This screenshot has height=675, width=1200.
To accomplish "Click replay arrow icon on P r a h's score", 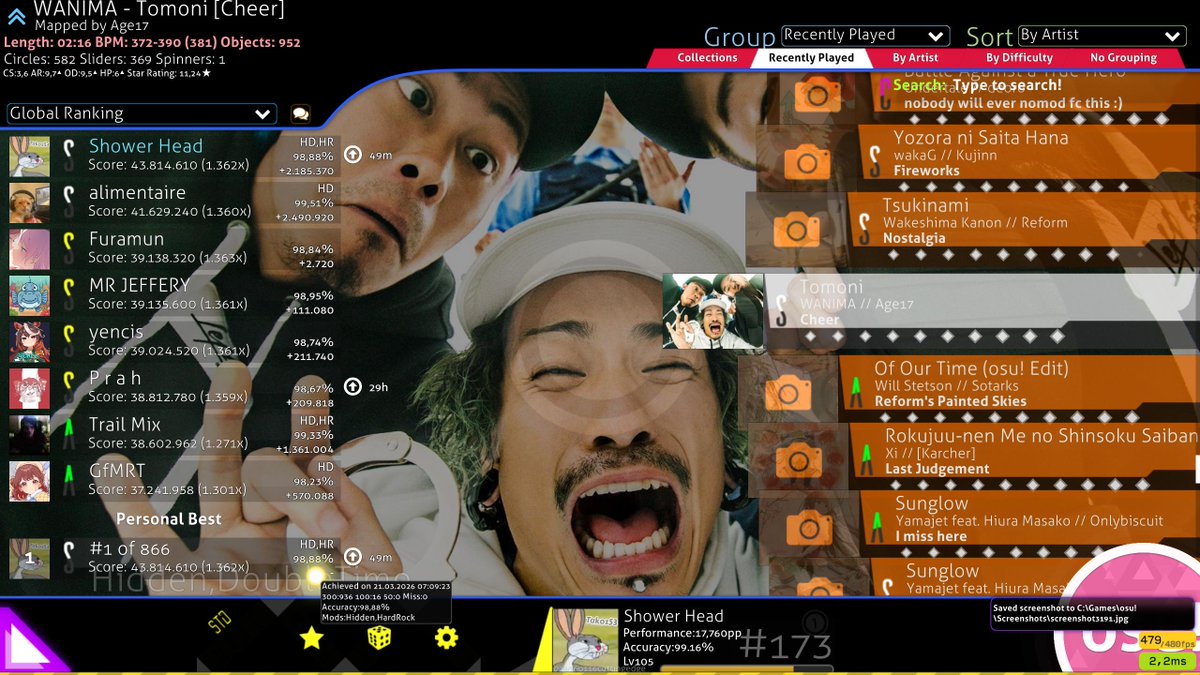I will point(352,387).
